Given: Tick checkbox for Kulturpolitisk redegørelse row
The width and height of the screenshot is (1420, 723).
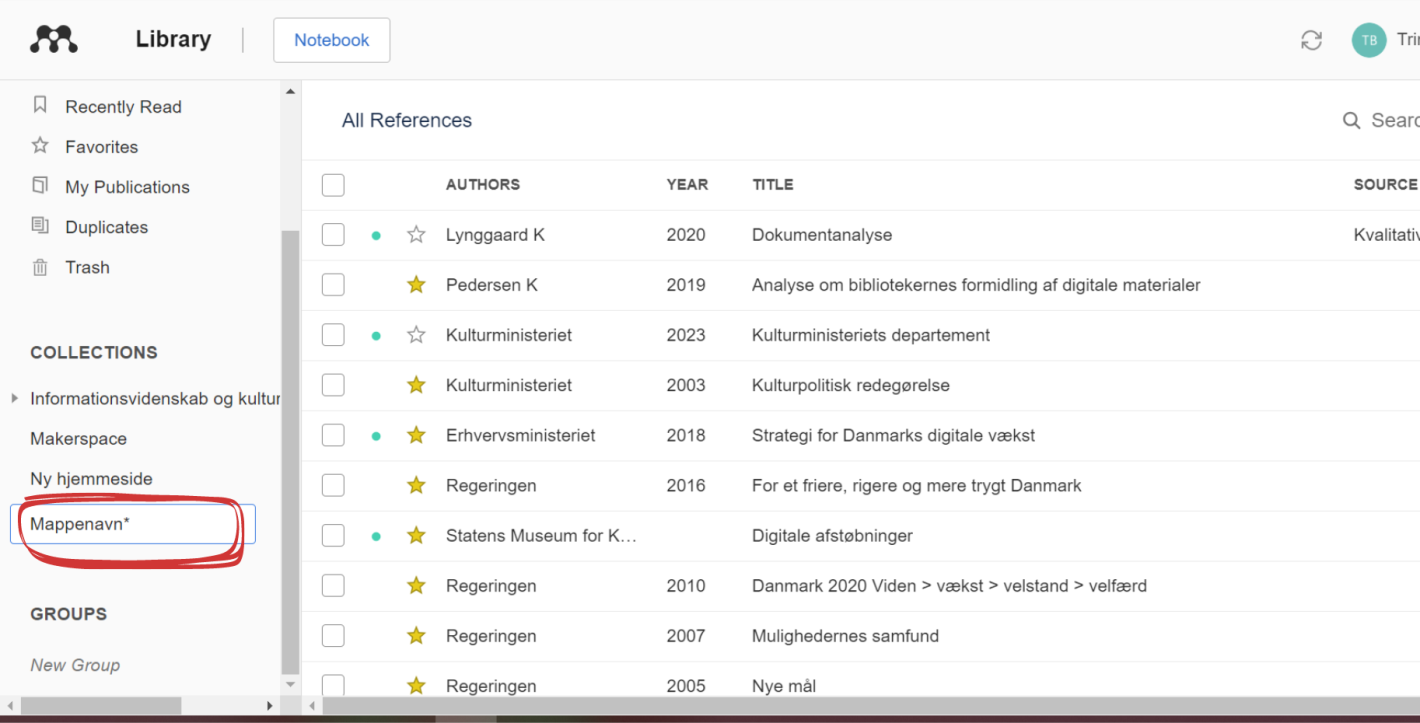Looking at the screenshot, I should [x=333, y=385].
